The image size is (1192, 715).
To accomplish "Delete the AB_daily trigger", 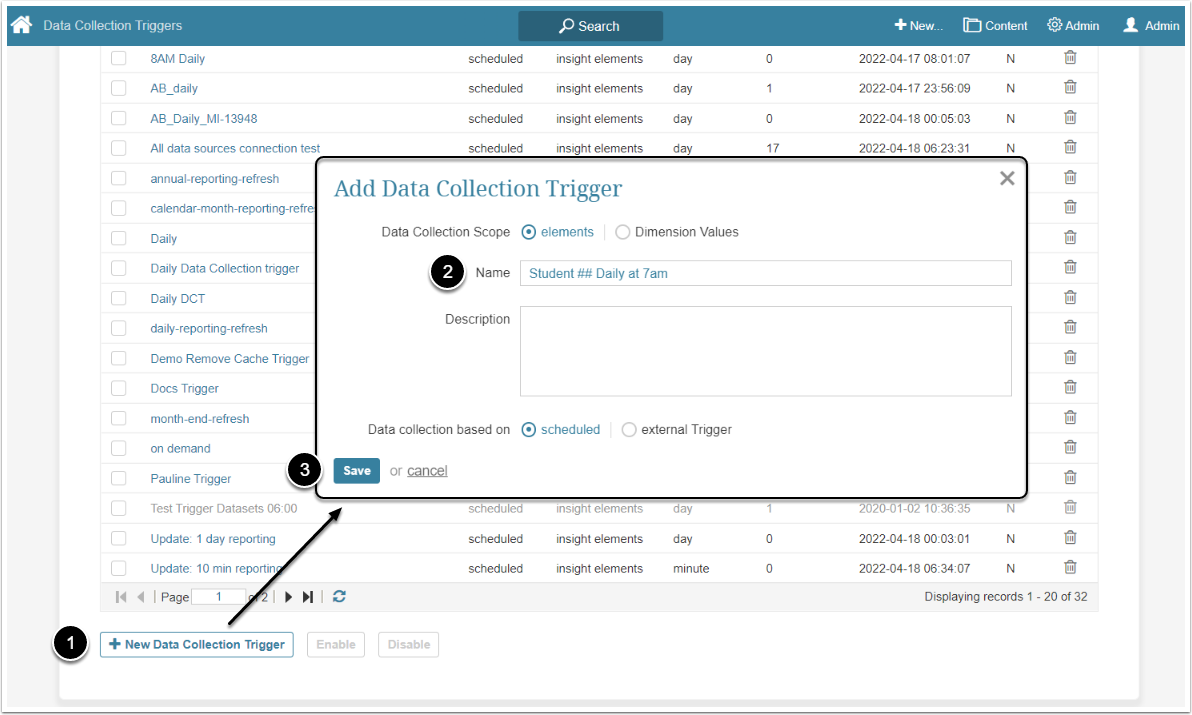I will coord(1070,87).
